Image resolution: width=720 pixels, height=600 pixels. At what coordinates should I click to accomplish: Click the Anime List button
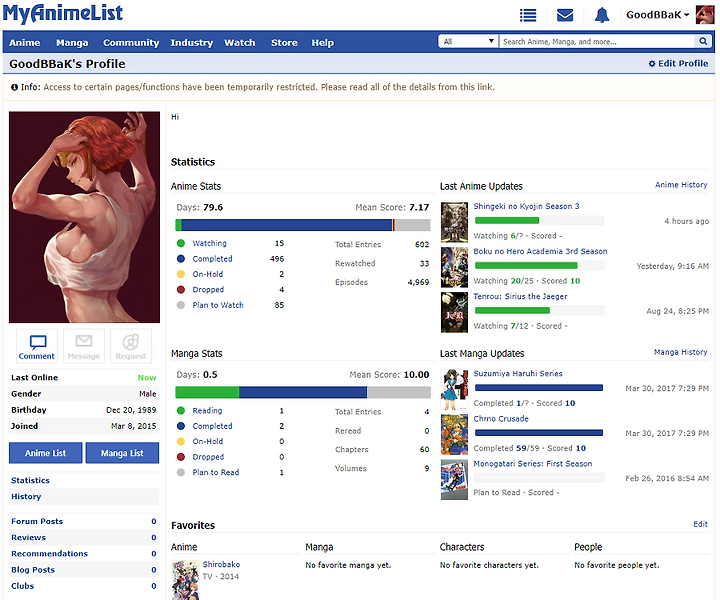coord(45,453)
